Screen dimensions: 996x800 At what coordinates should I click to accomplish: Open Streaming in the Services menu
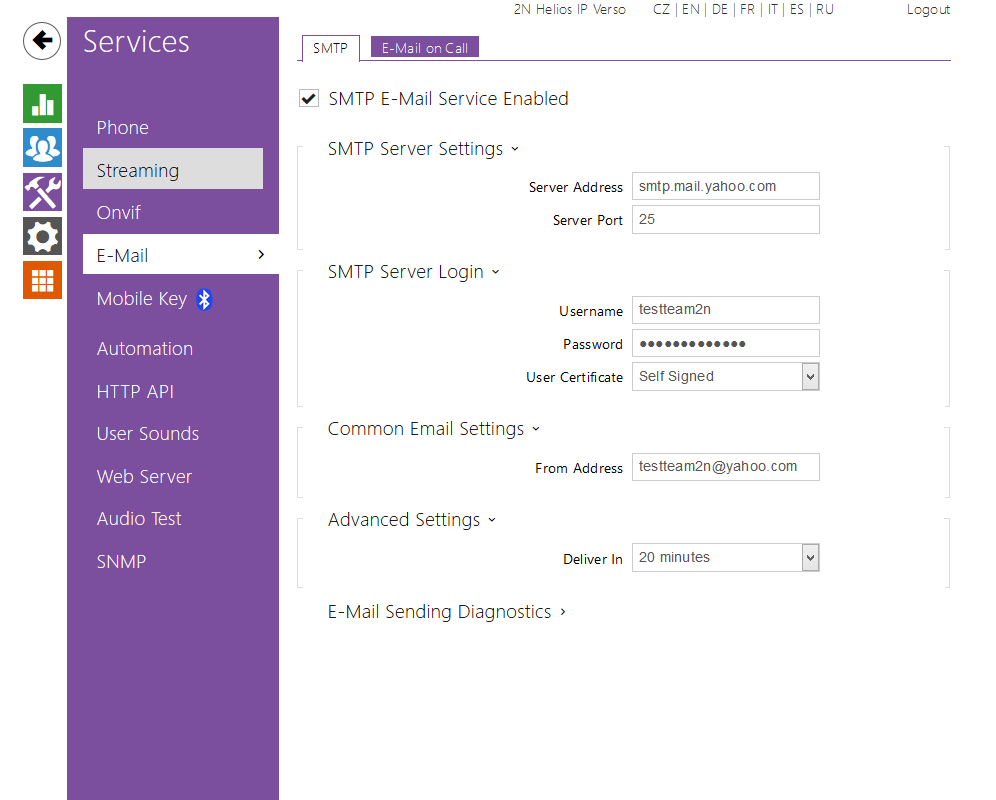coord(172,170)
